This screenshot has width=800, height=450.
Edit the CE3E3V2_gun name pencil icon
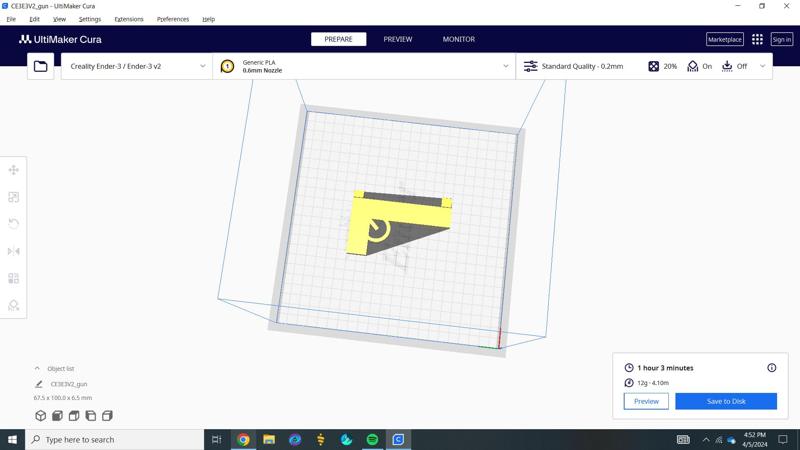pyautogui.click(x=39, y=384)
